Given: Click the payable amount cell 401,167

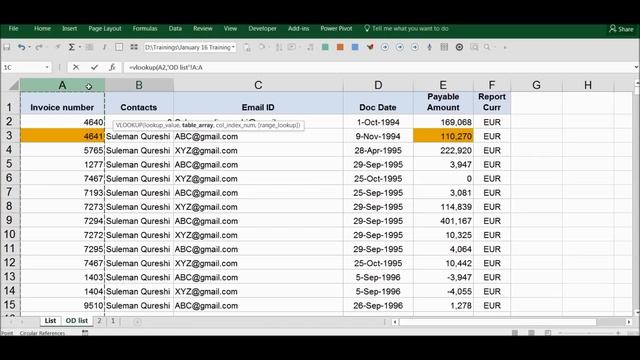Looking at the screenshot, I should 443,221.
